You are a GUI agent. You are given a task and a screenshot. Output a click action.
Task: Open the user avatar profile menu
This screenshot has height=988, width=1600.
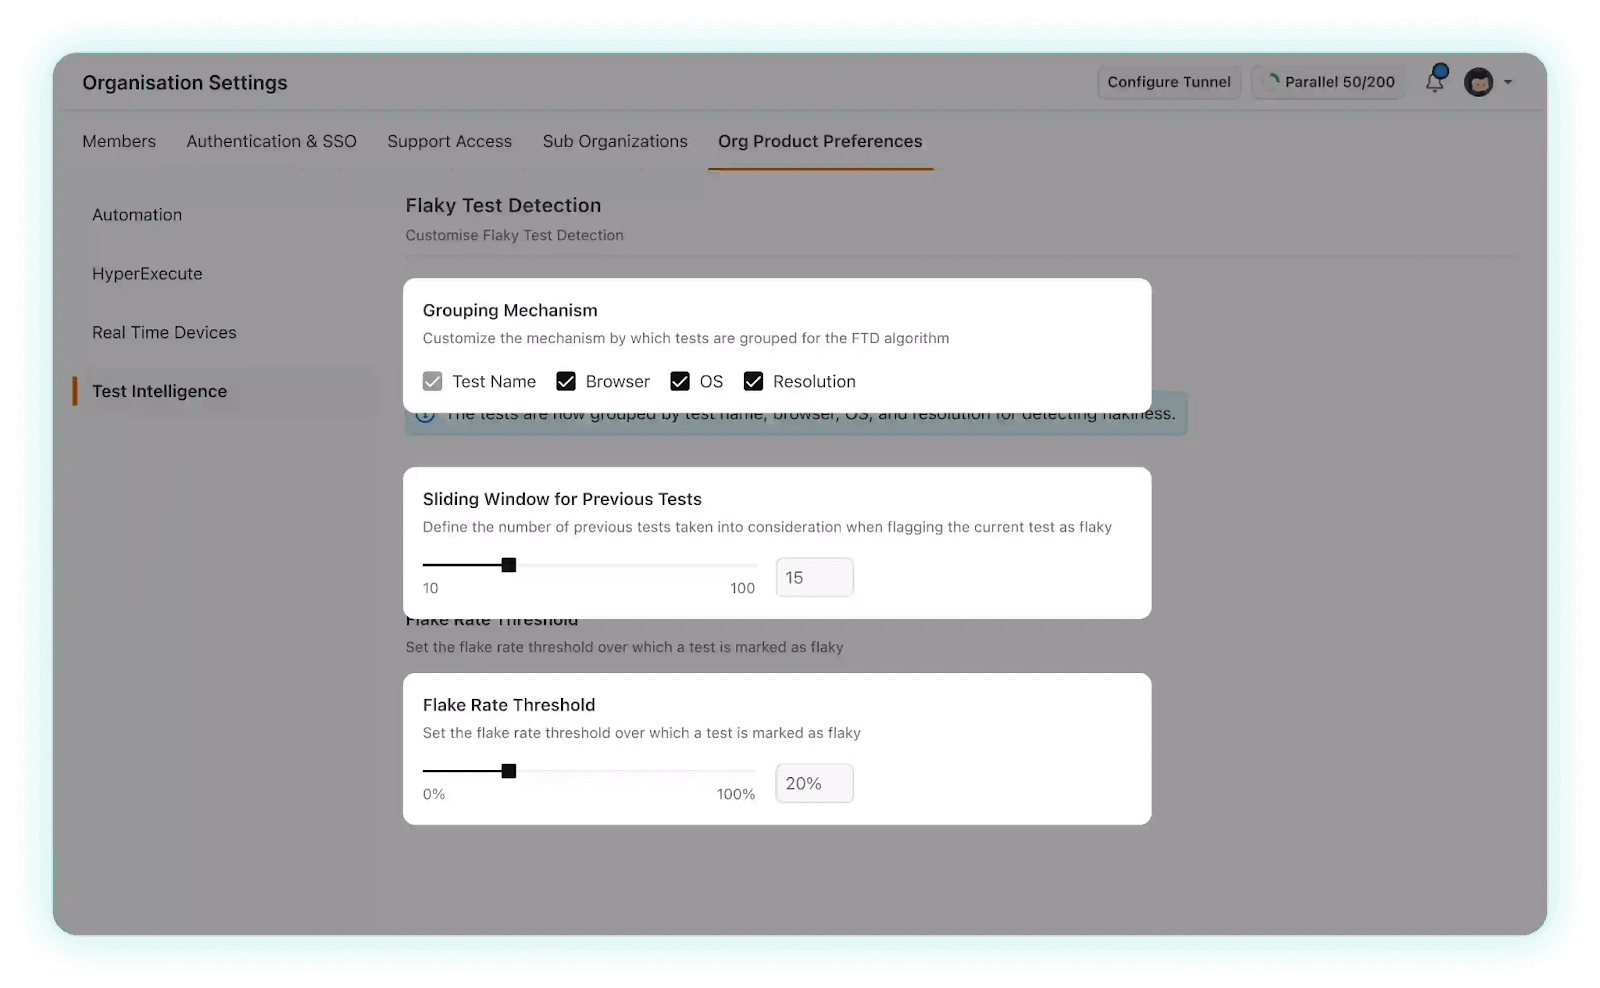(x=1478, y=82)
